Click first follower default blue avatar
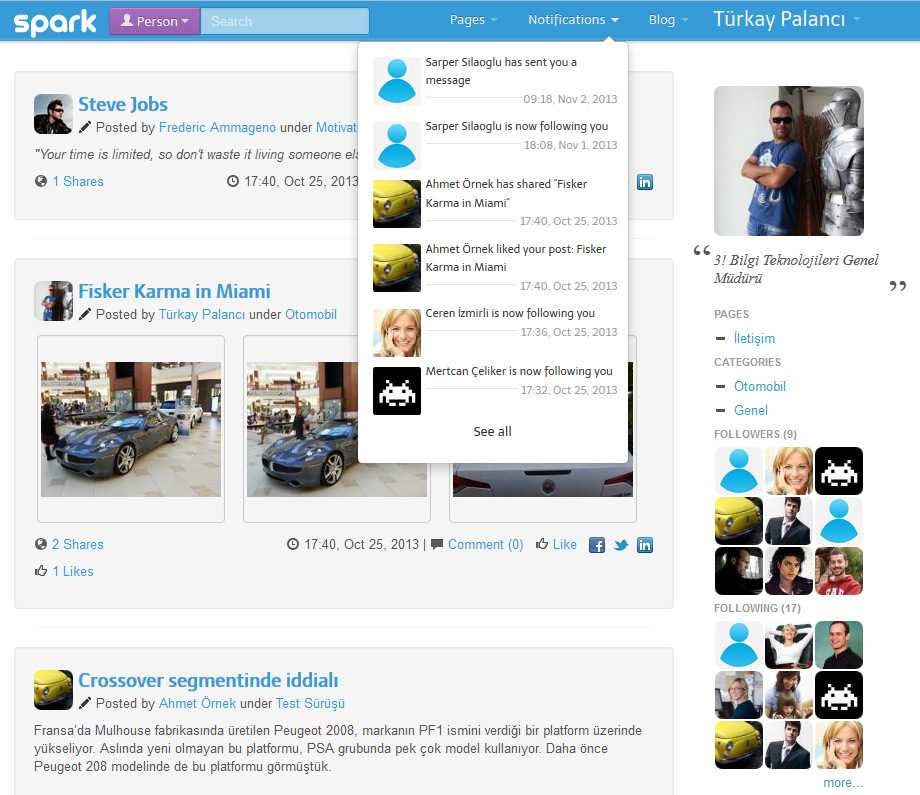The width and height of the screenshot is (920, 795). 739,471
